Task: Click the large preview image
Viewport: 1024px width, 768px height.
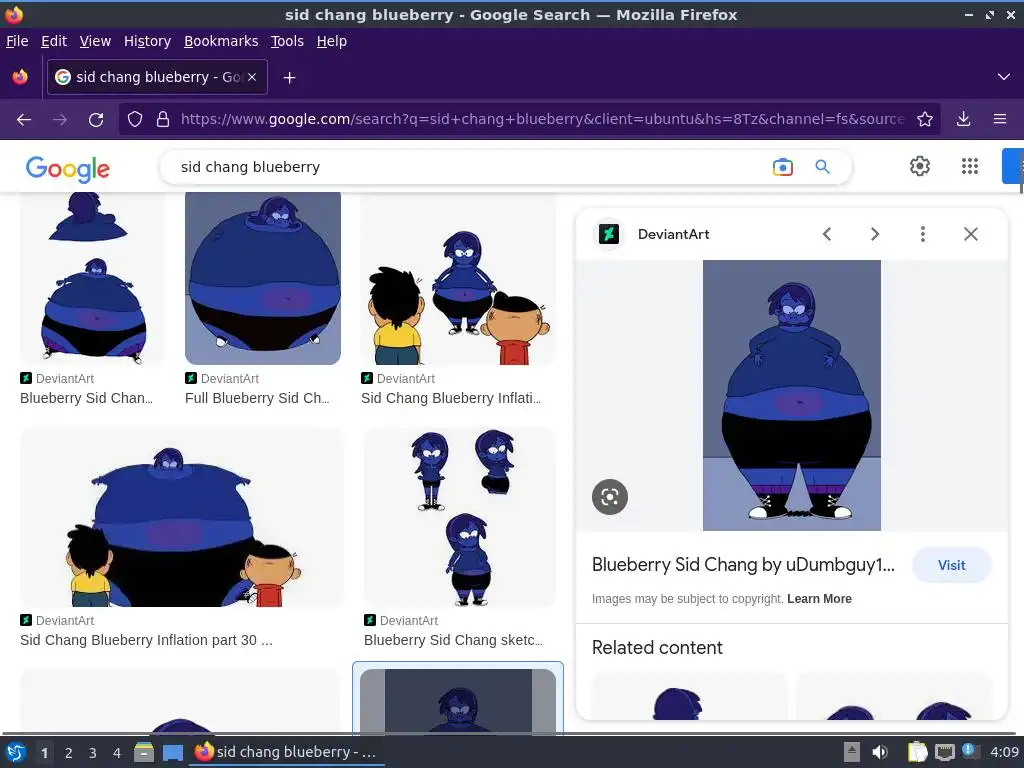Action: click(792, 395)
